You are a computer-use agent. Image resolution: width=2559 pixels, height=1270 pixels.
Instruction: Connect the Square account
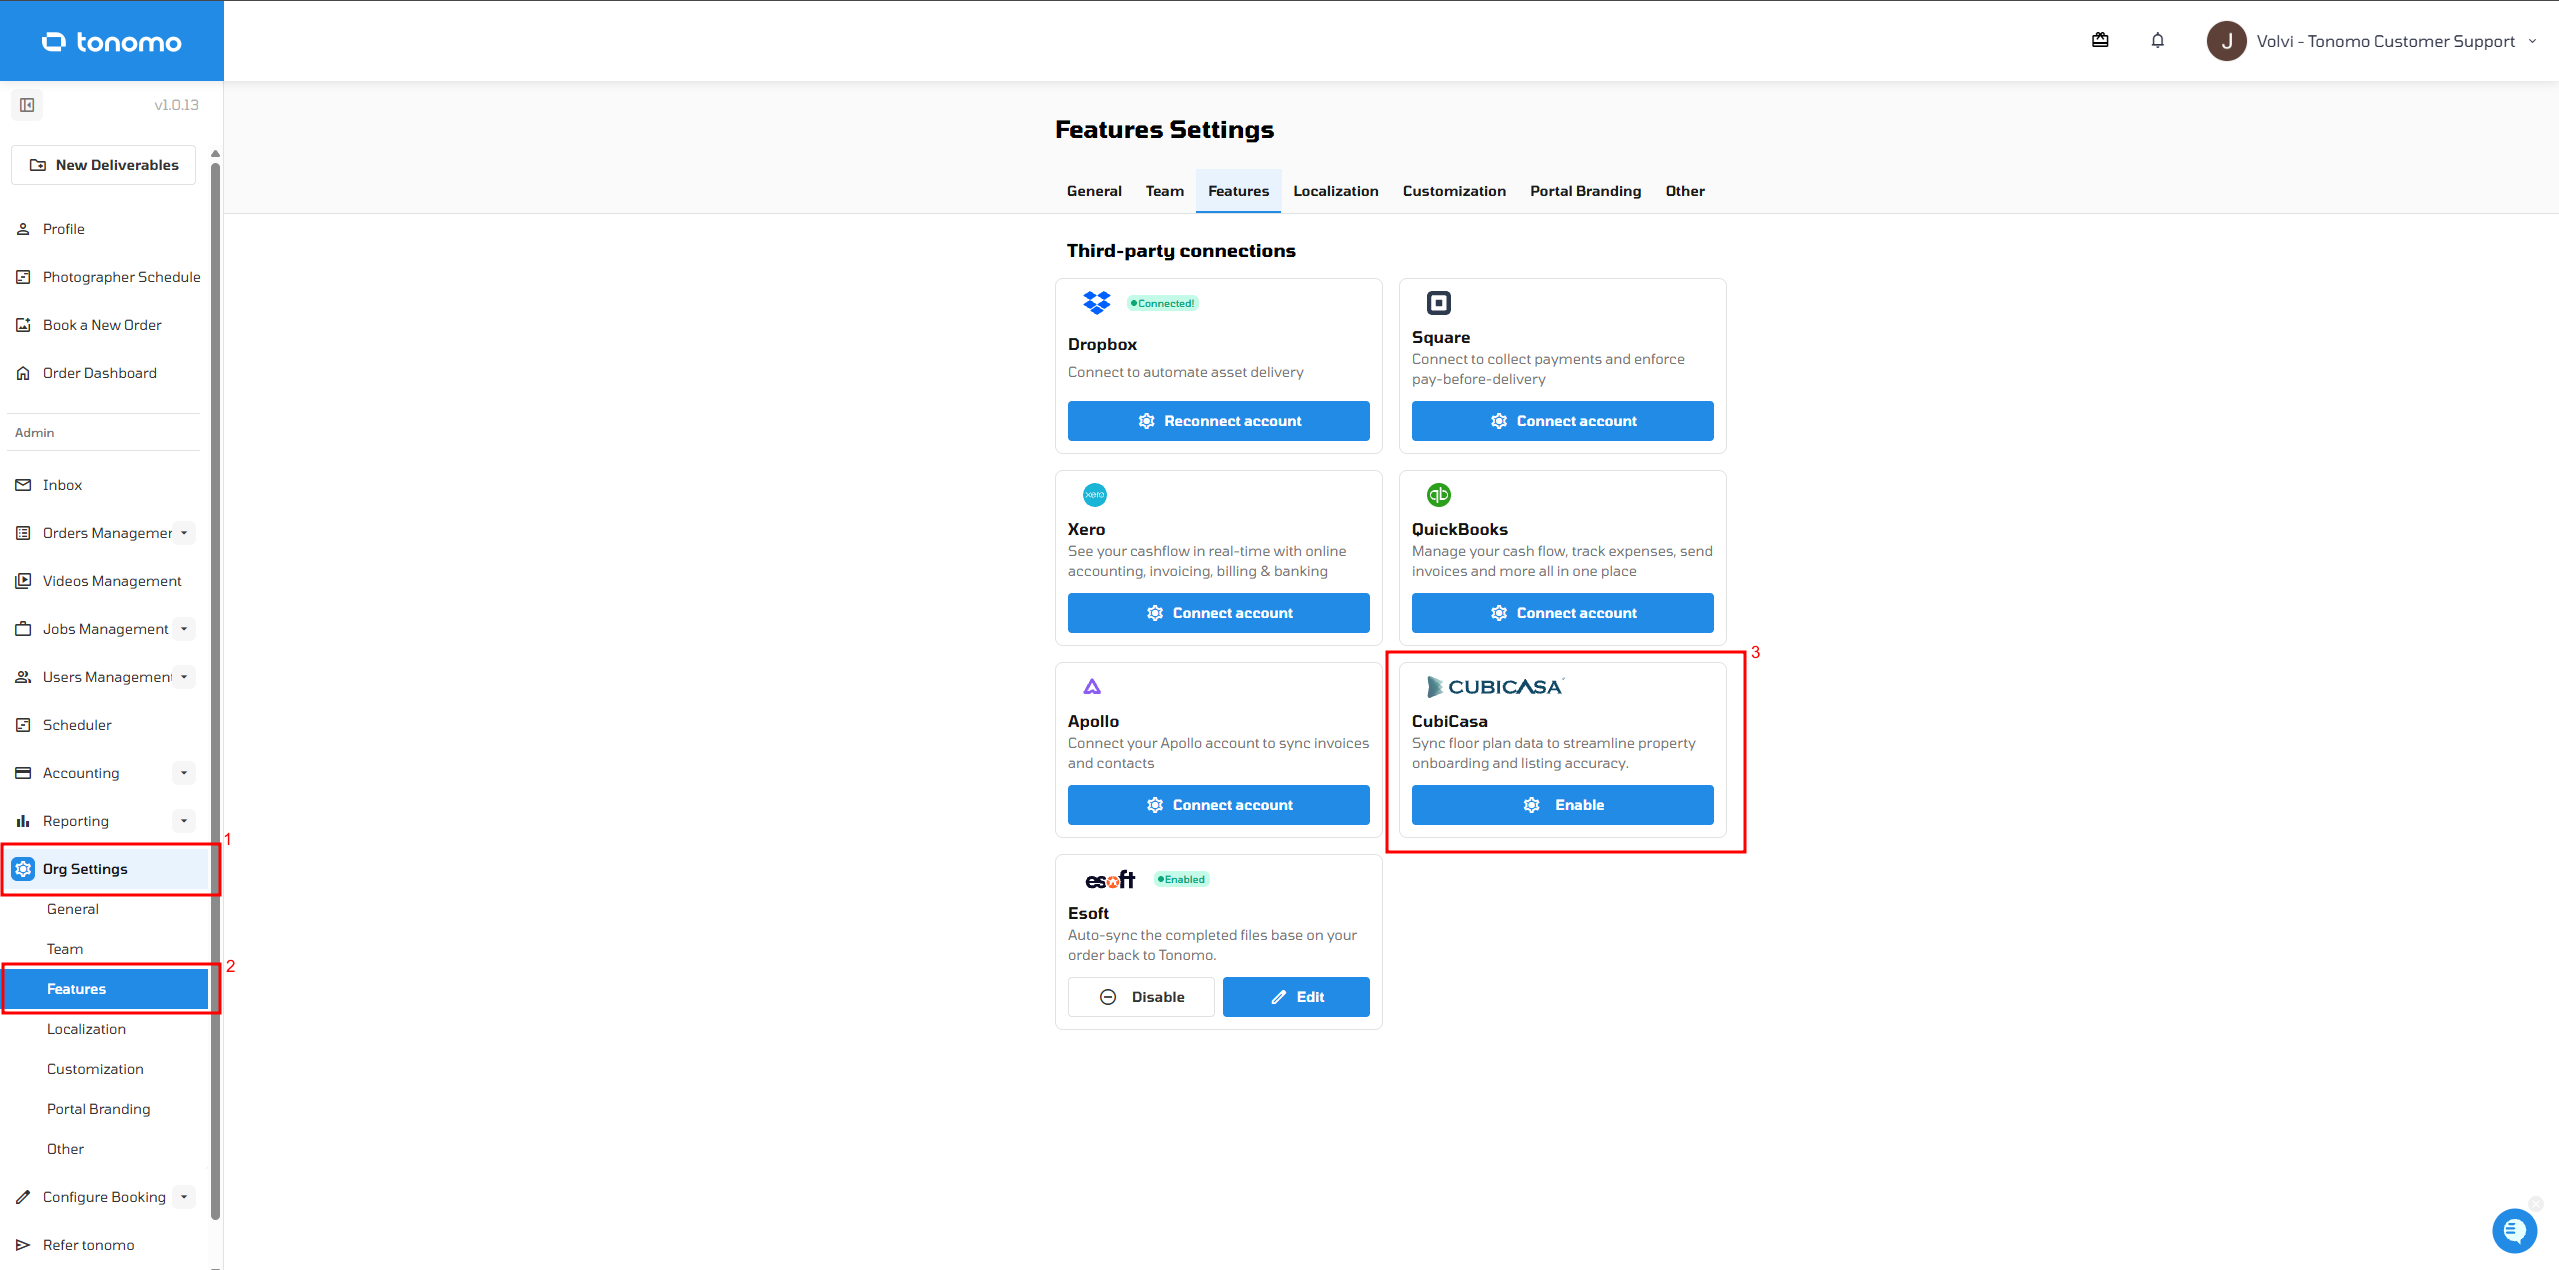coord(1562,421)
